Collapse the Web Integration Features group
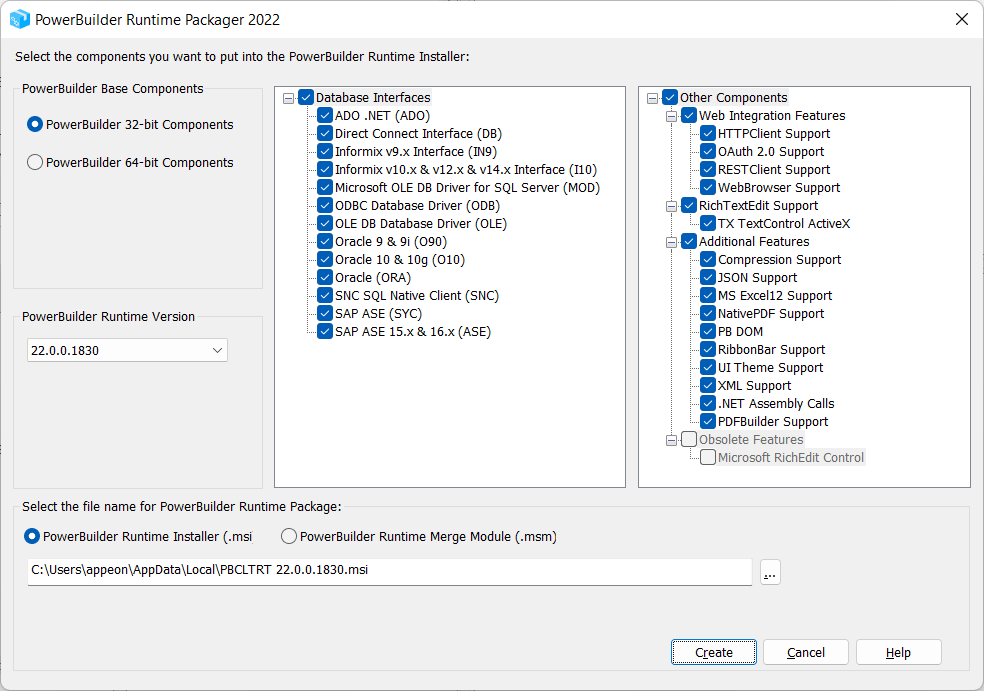The height and width of the screenshot is (691, 984). point(672,115)
